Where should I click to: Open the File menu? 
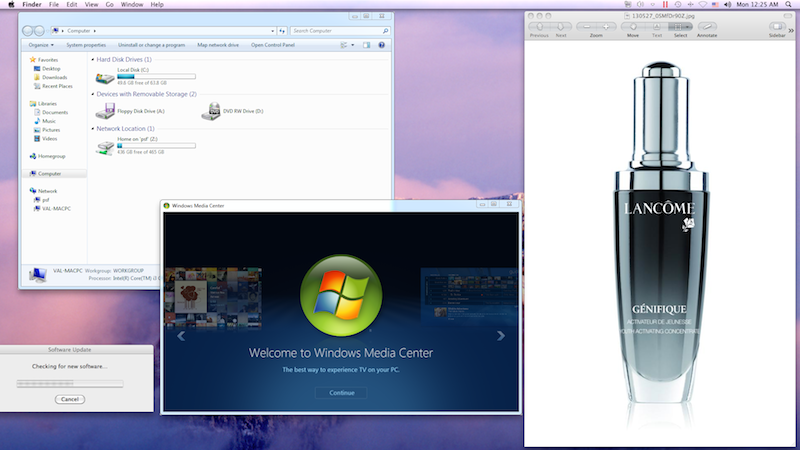coord(54,4)
